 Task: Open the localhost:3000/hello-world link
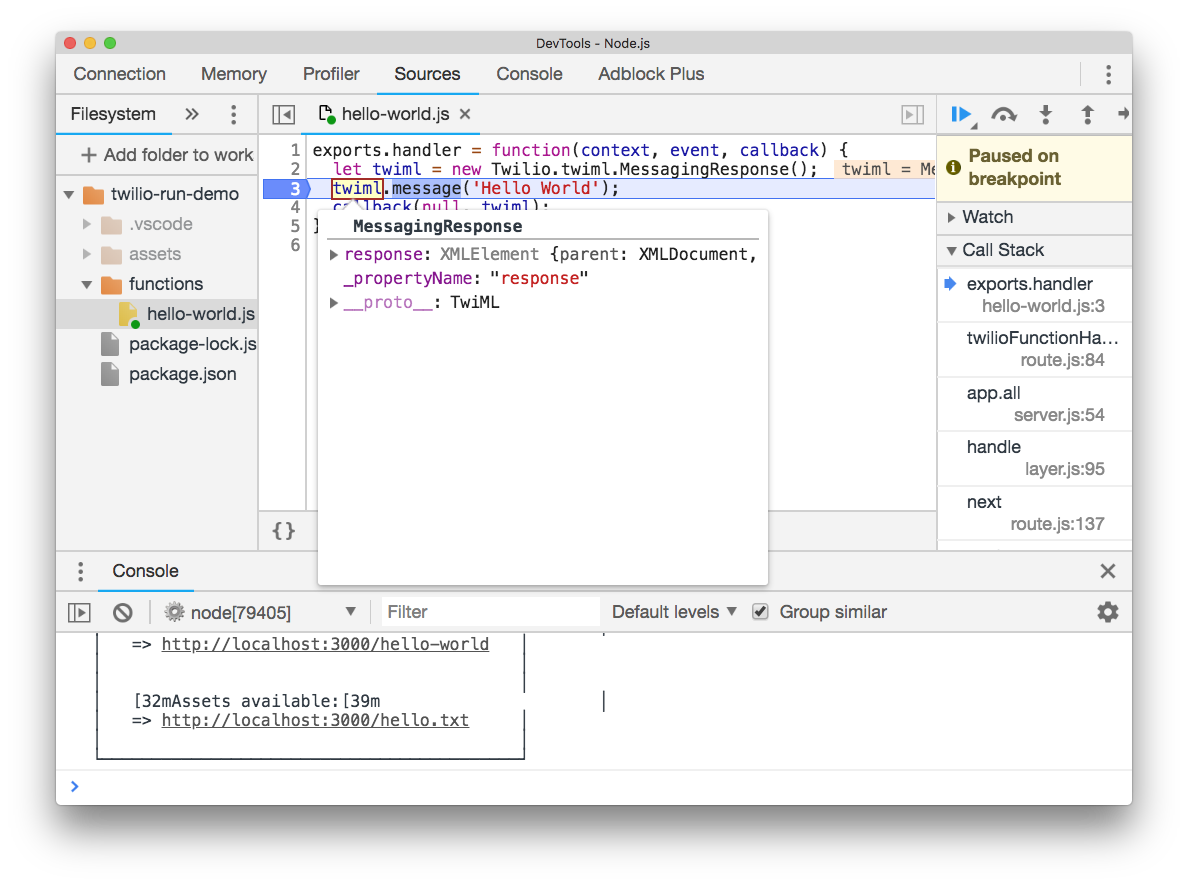coord(325,644)
